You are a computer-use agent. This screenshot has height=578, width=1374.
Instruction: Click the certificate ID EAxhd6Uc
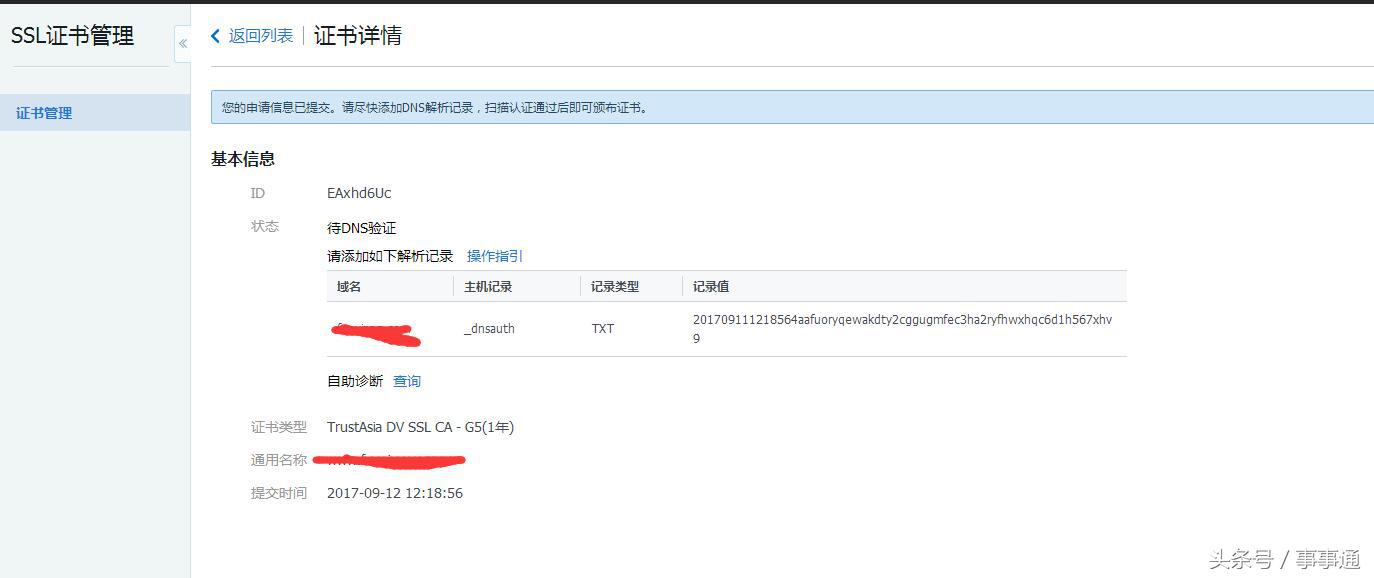pyautogui.click(x=359, y=192)
